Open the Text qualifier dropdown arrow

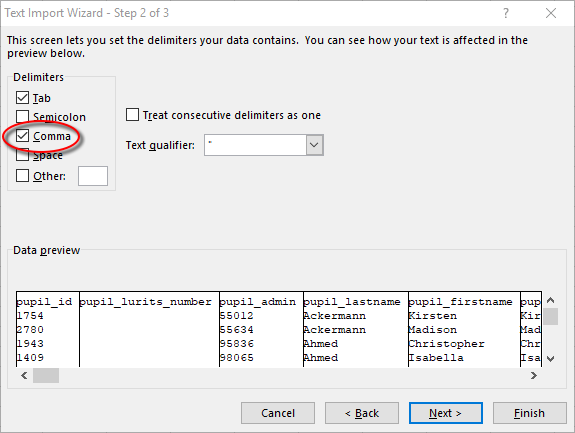[x=314, y=145]
